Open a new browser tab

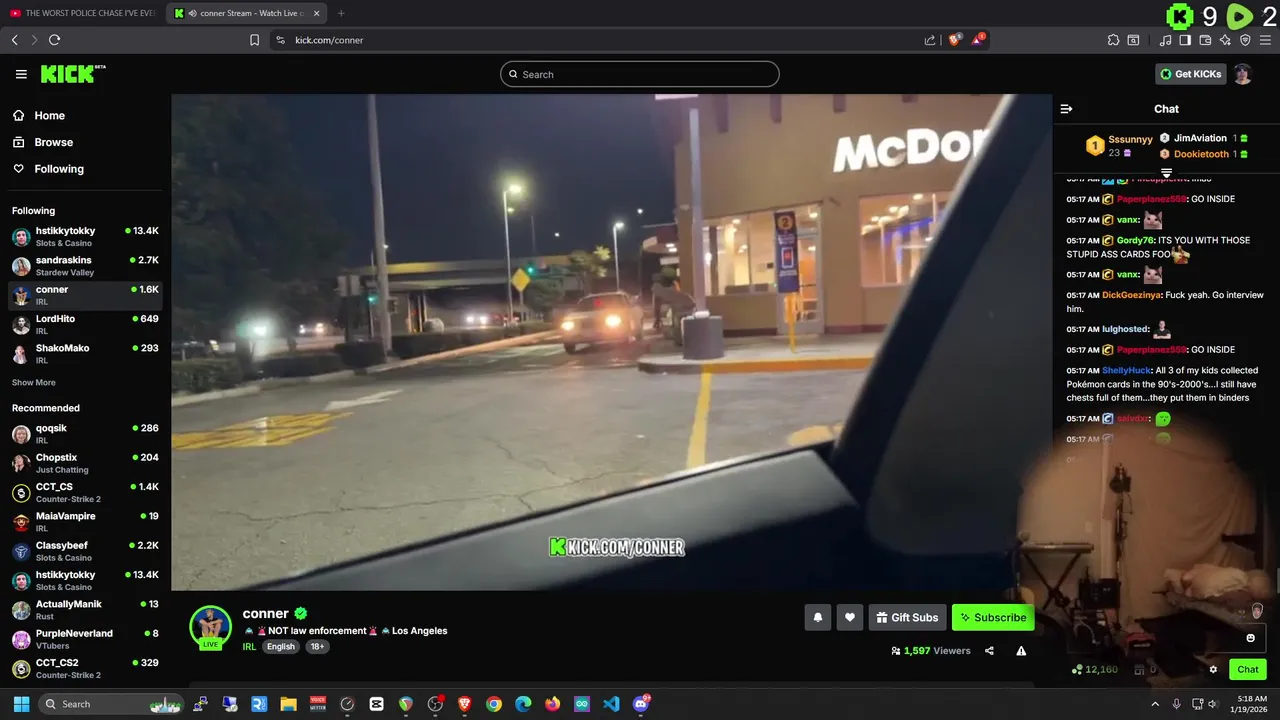coord(341,13)
